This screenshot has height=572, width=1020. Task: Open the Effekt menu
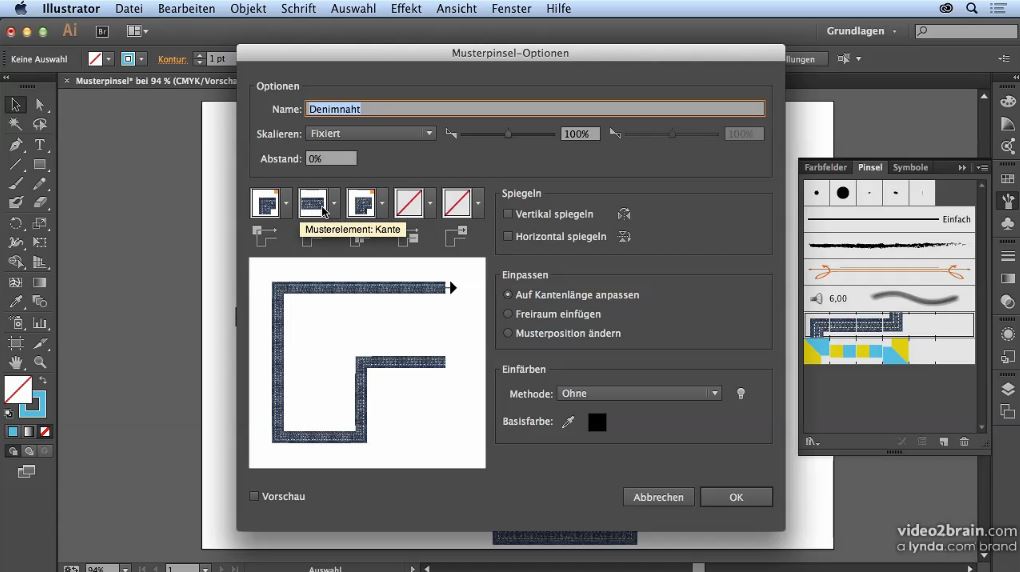click(x=406, y=8)
